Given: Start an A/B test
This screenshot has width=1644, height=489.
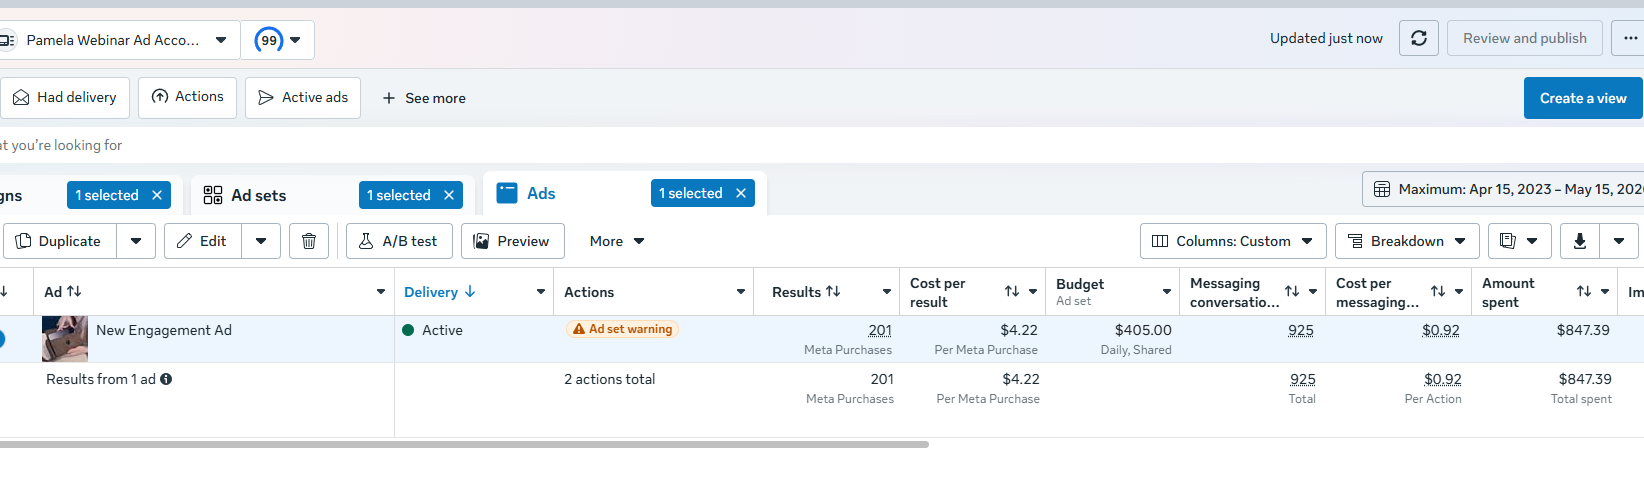Looking at the screenshot, I should (399, 241).
